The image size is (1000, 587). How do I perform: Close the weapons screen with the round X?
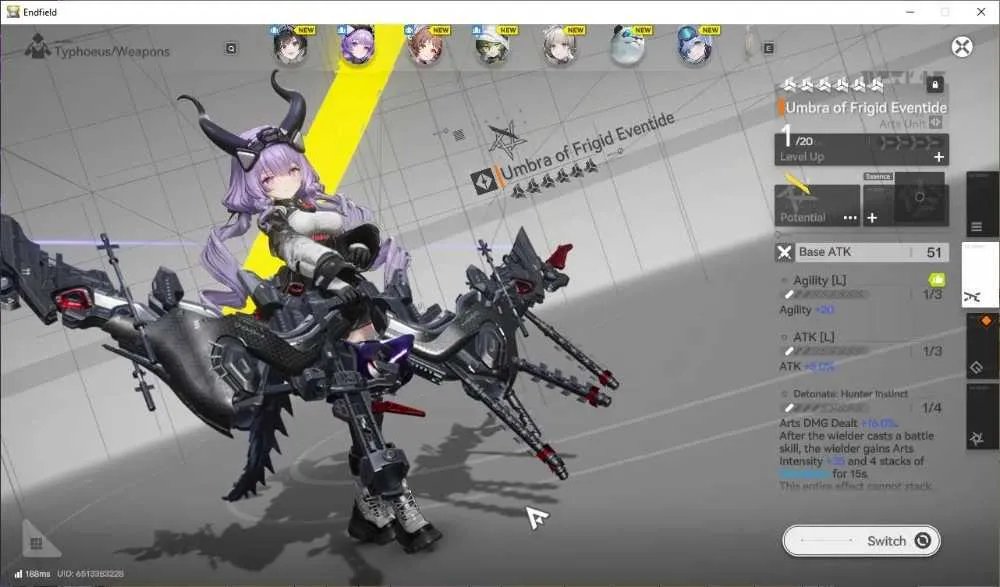pyautogui.click(x=962, y=47)
